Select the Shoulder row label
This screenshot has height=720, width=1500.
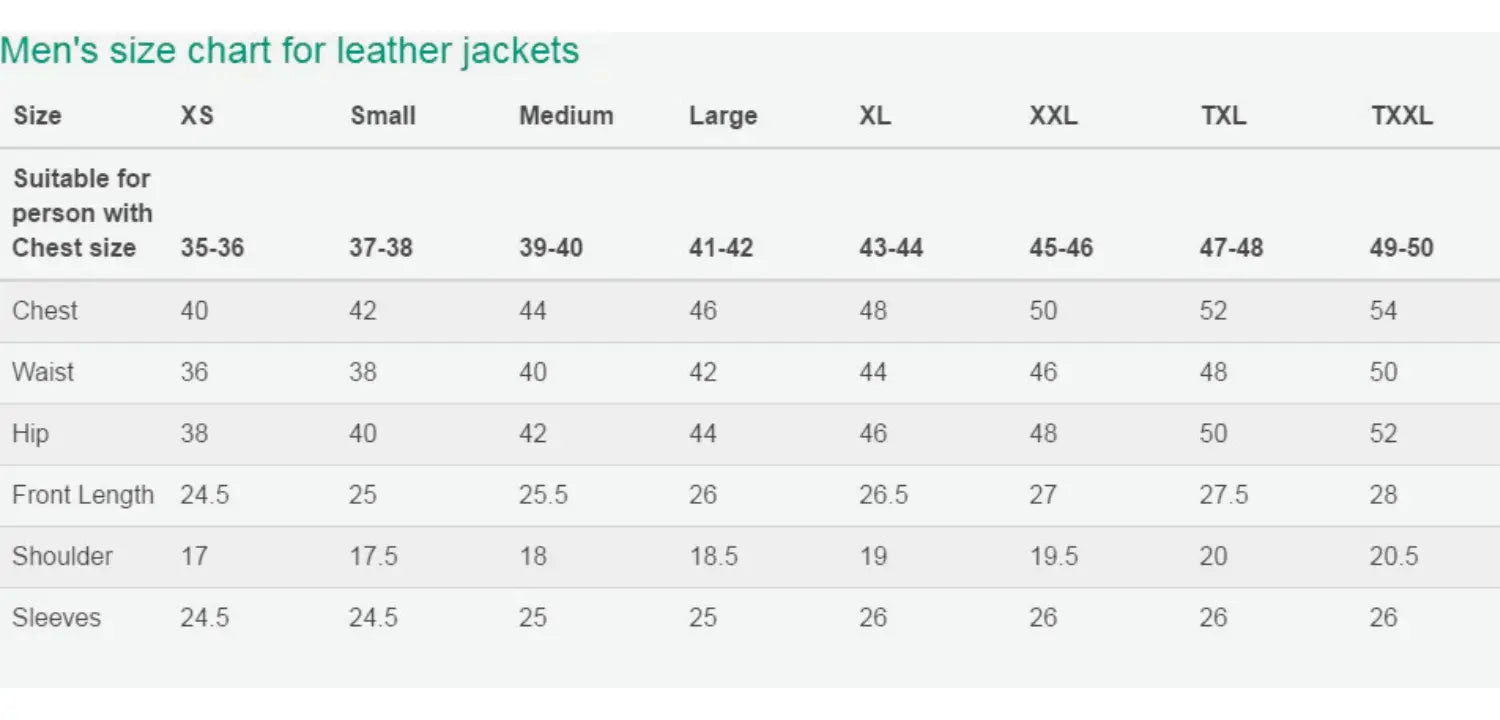pyautogui.click(x=62, y=556)
